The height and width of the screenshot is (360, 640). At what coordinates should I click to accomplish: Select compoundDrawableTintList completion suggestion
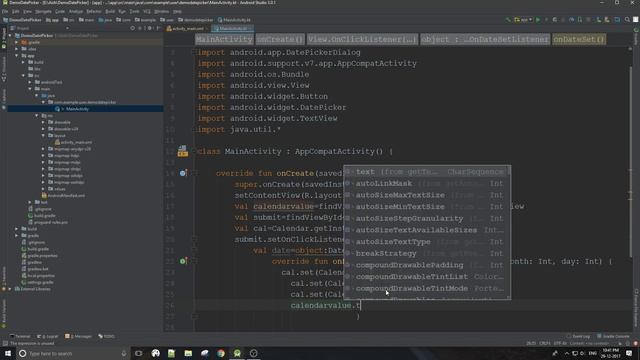[427, 277]
